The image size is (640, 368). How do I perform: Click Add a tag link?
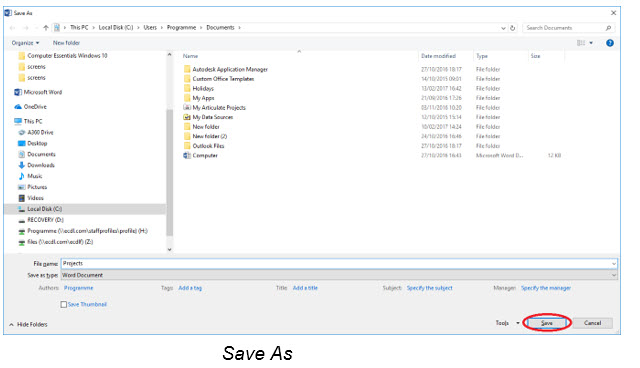click(x=190, y=288)
